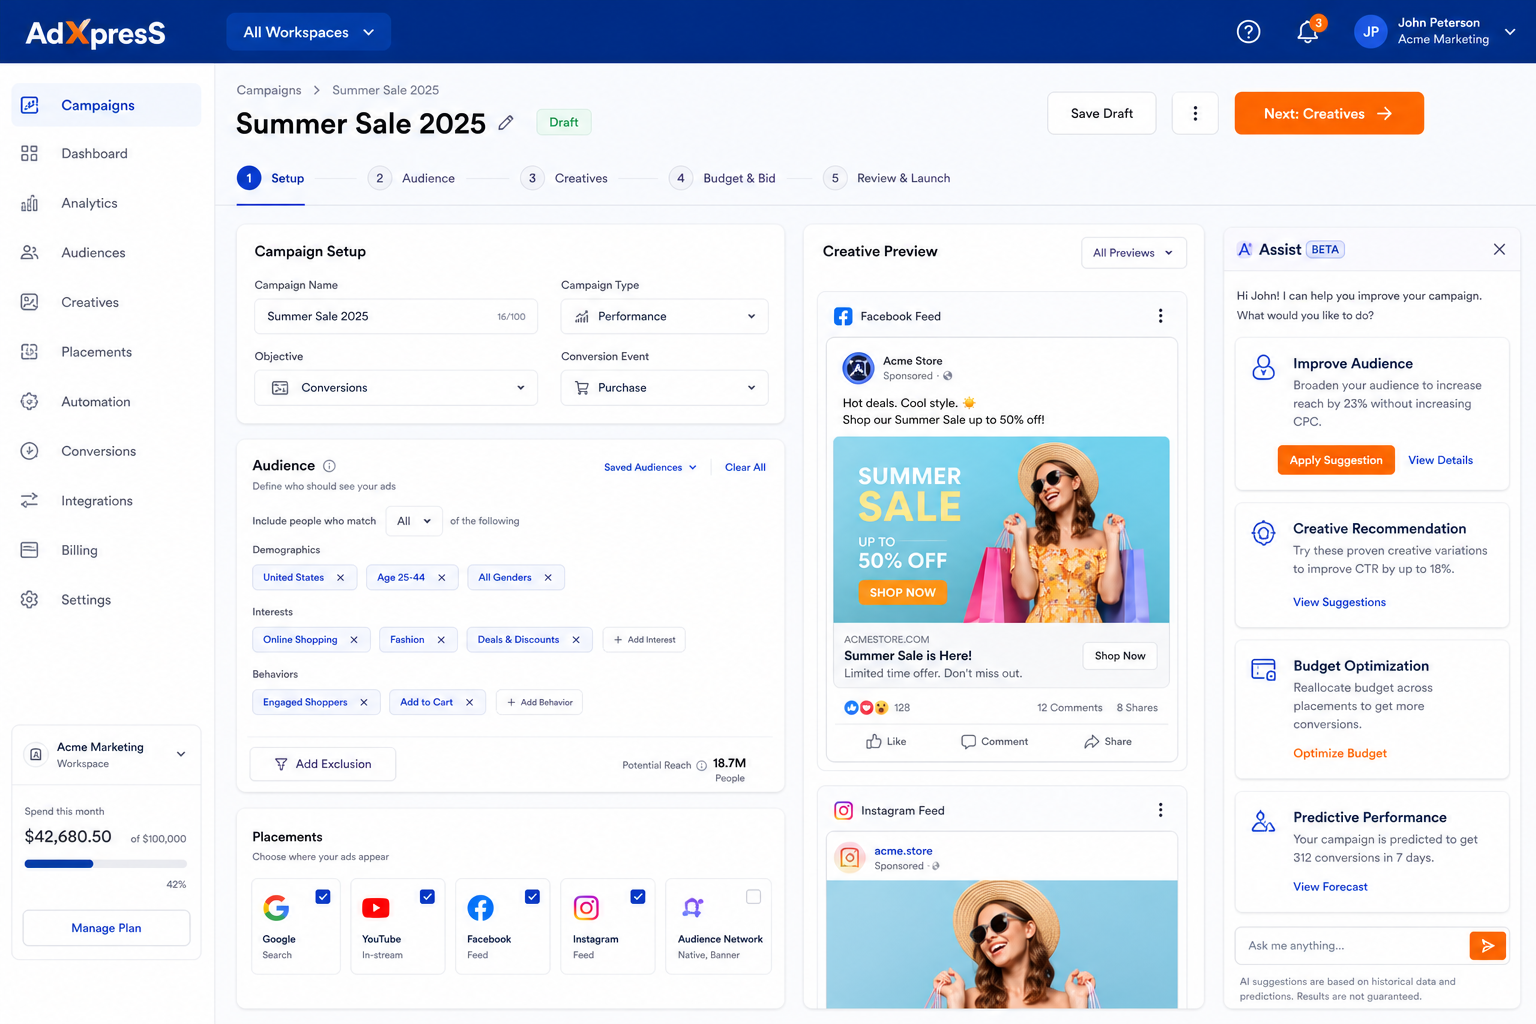Go to Budget & Bid step
1536x1024 pixels.
pos(722,178)
